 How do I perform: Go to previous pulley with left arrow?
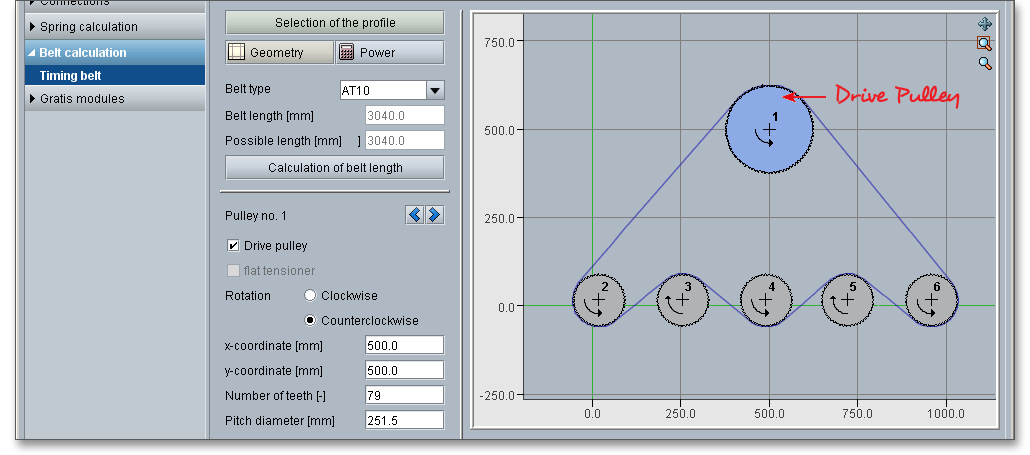tap(415, 215)
